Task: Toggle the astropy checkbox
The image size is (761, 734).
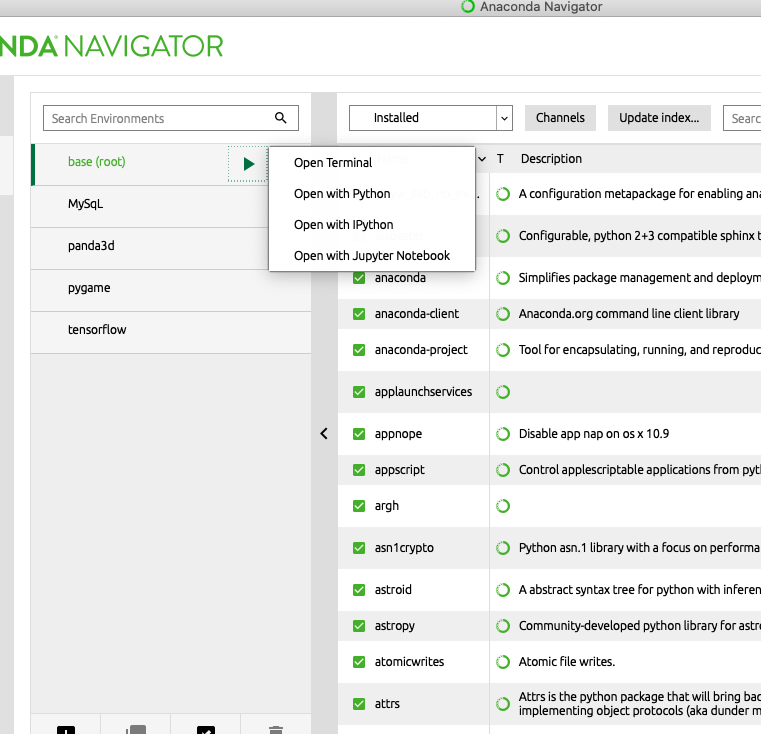Action: click(359, 626)
